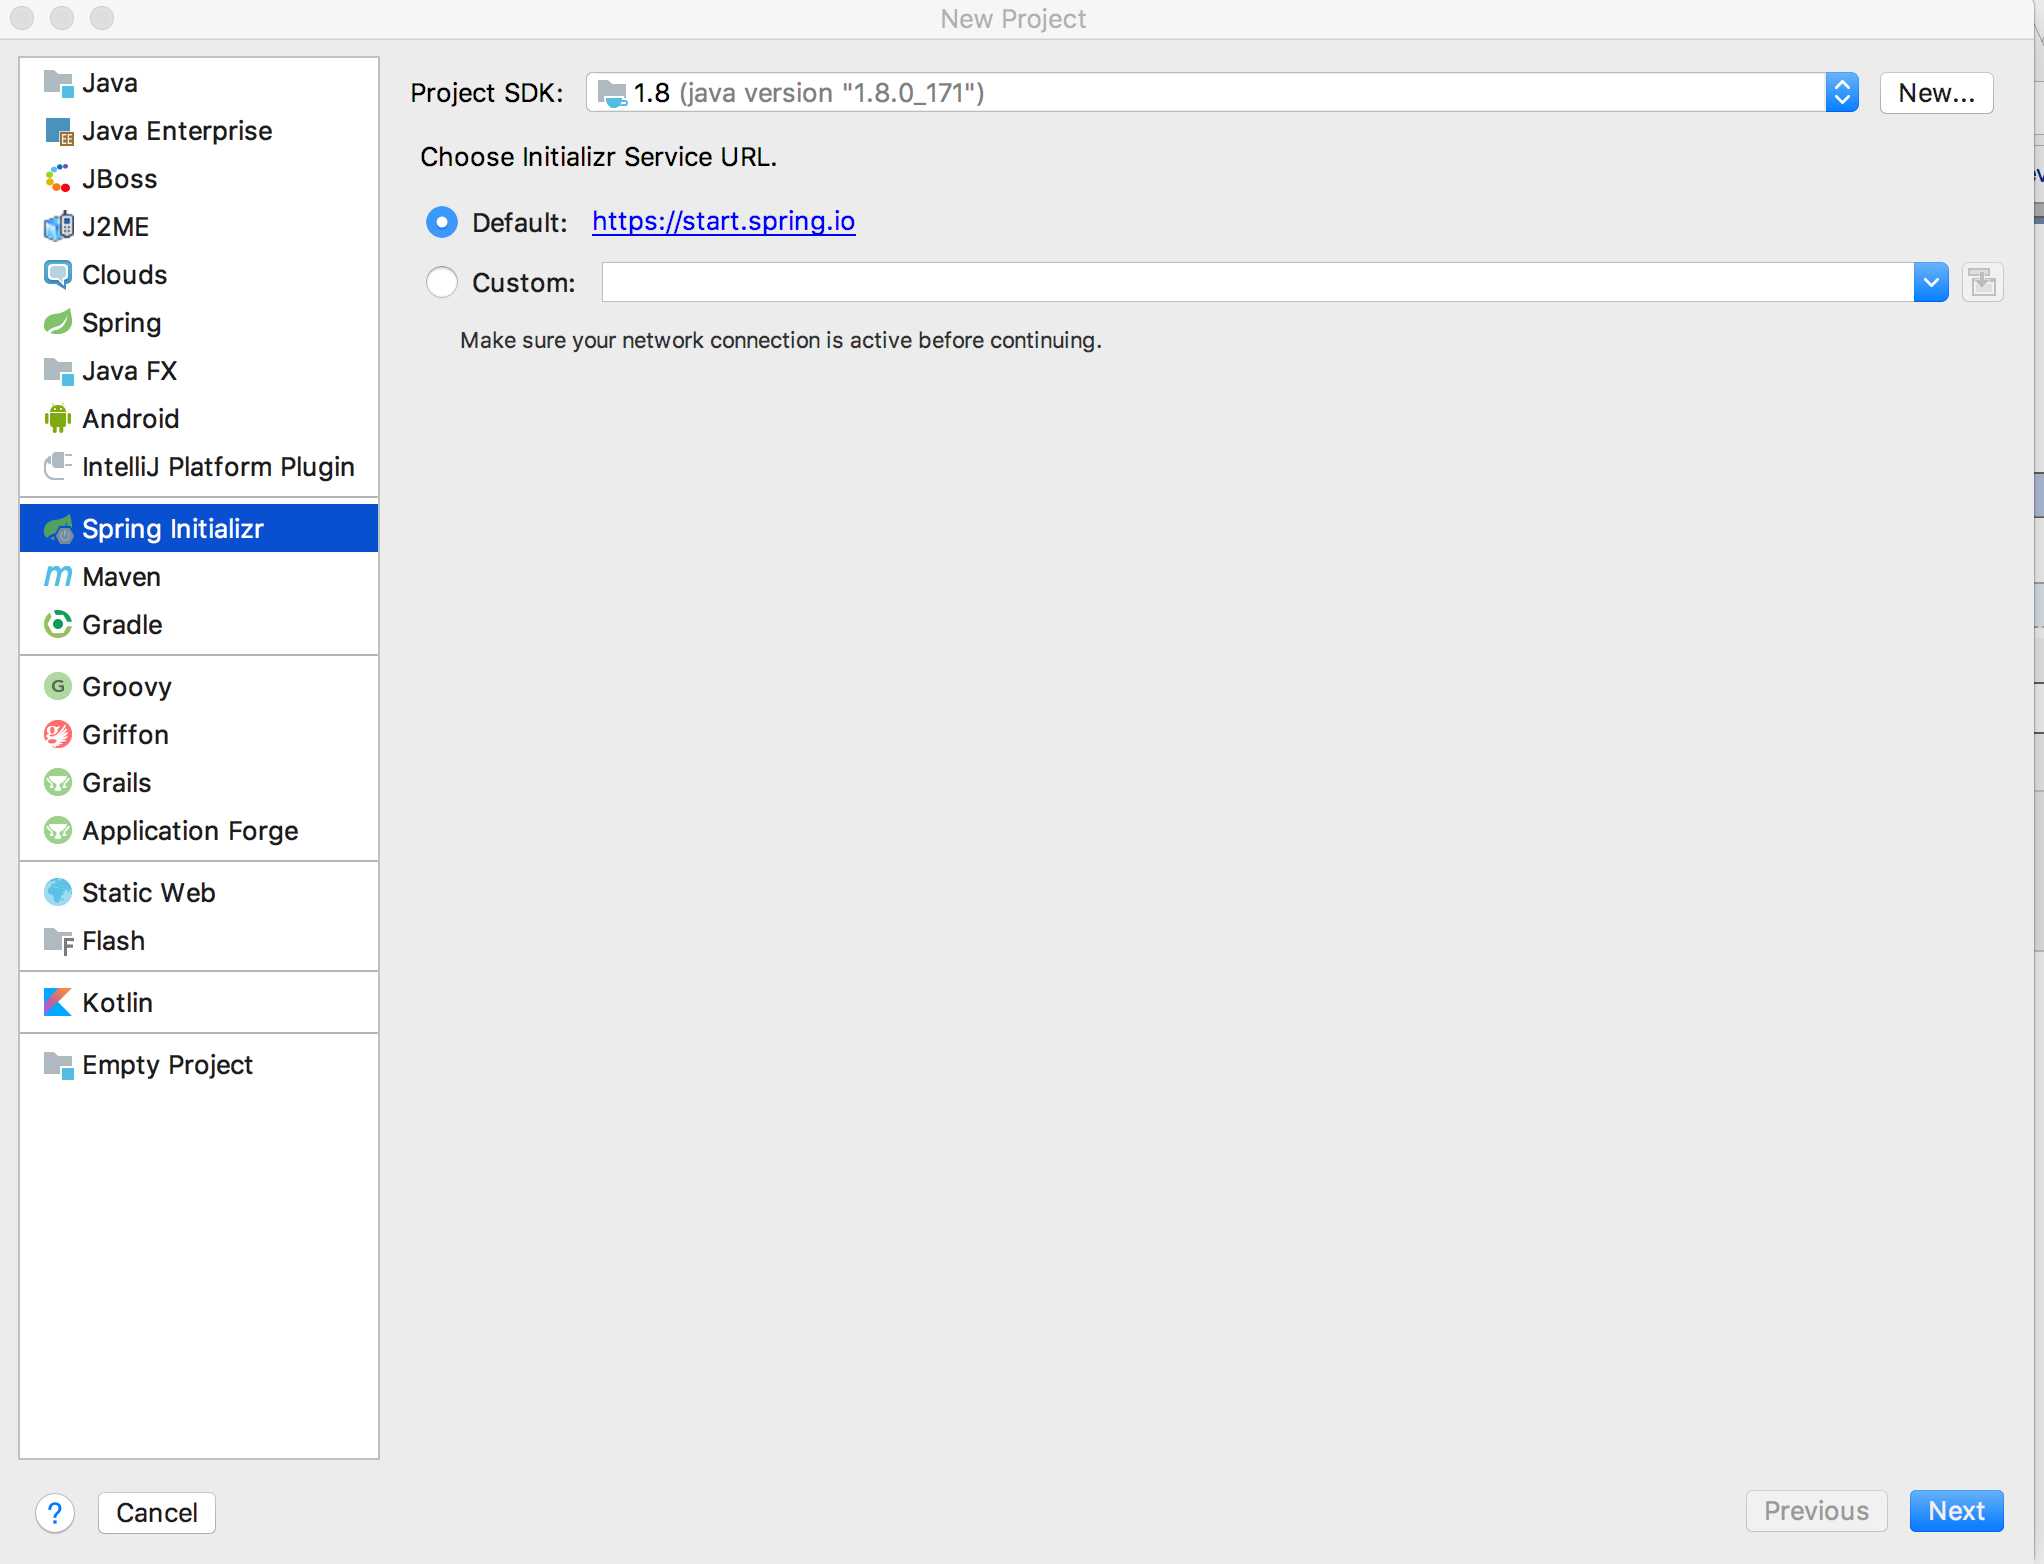Click the Empty Project folder icon
The image size is (2044, 1564).
click(58, 1065)
